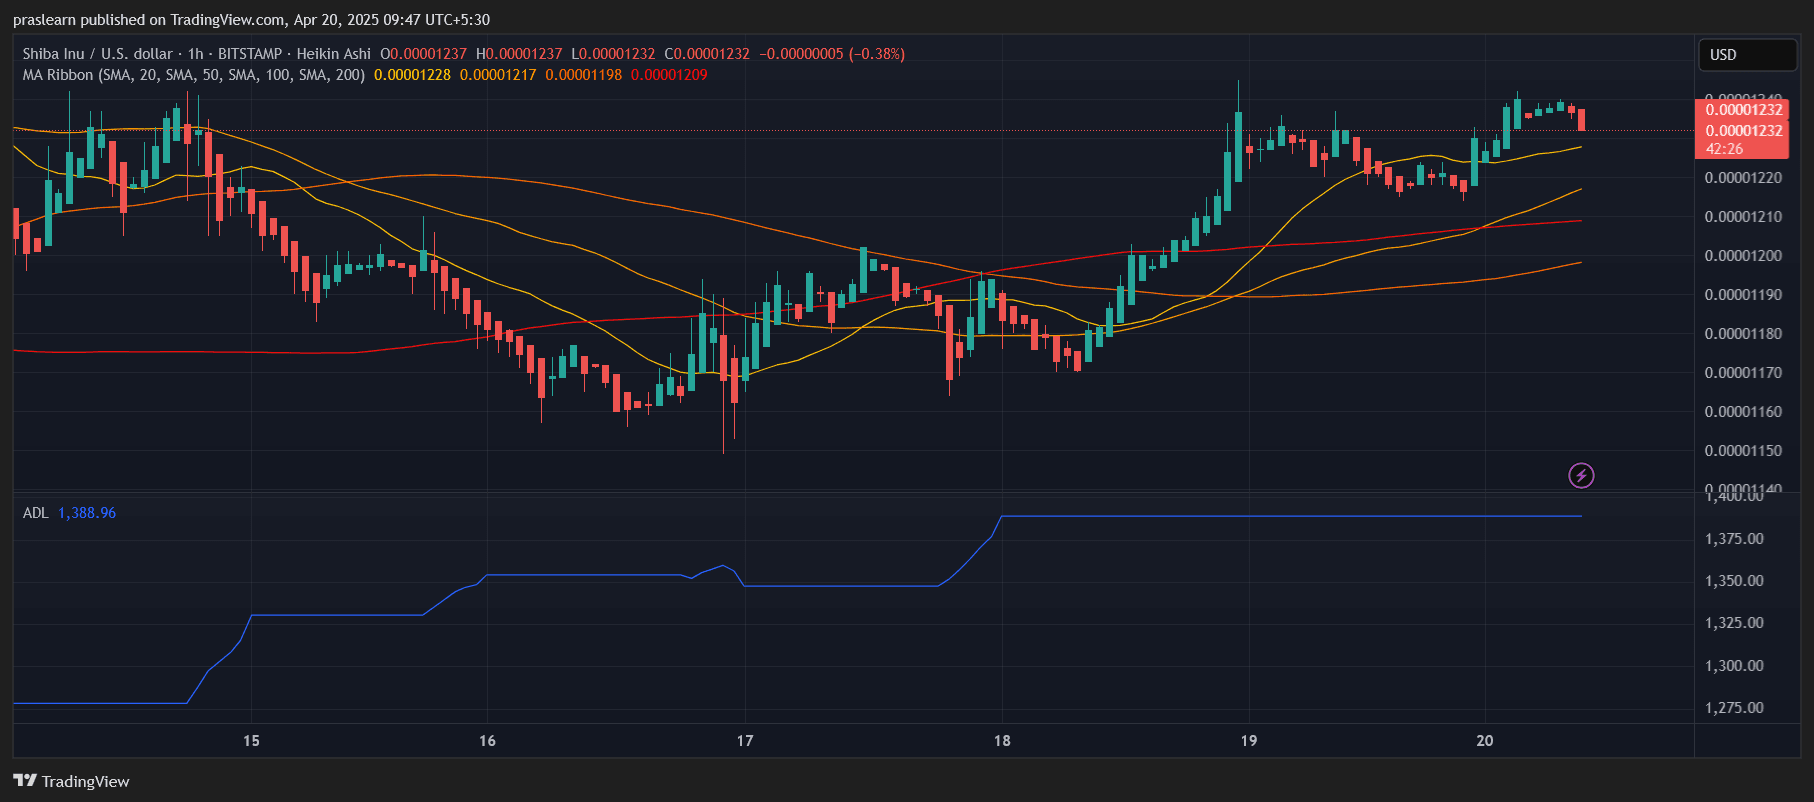This screenshot has width=1814, height=802.
Task: Click the 0.00001190 price axis label
Action: (1743, 295)
